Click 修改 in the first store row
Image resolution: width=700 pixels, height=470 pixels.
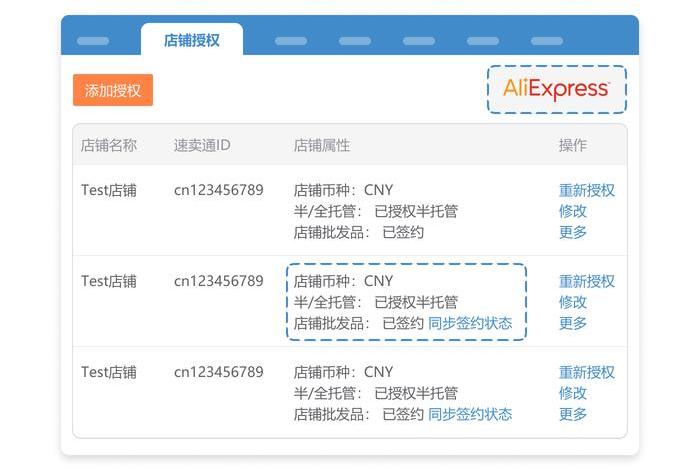click(x=573, y=212)
